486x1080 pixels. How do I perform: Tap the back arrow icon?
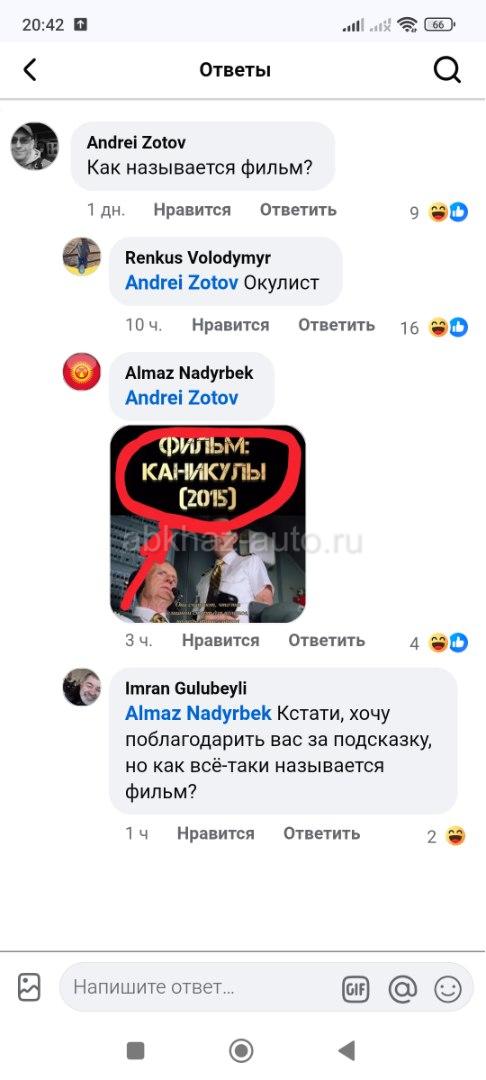click(x=30, y=70)
